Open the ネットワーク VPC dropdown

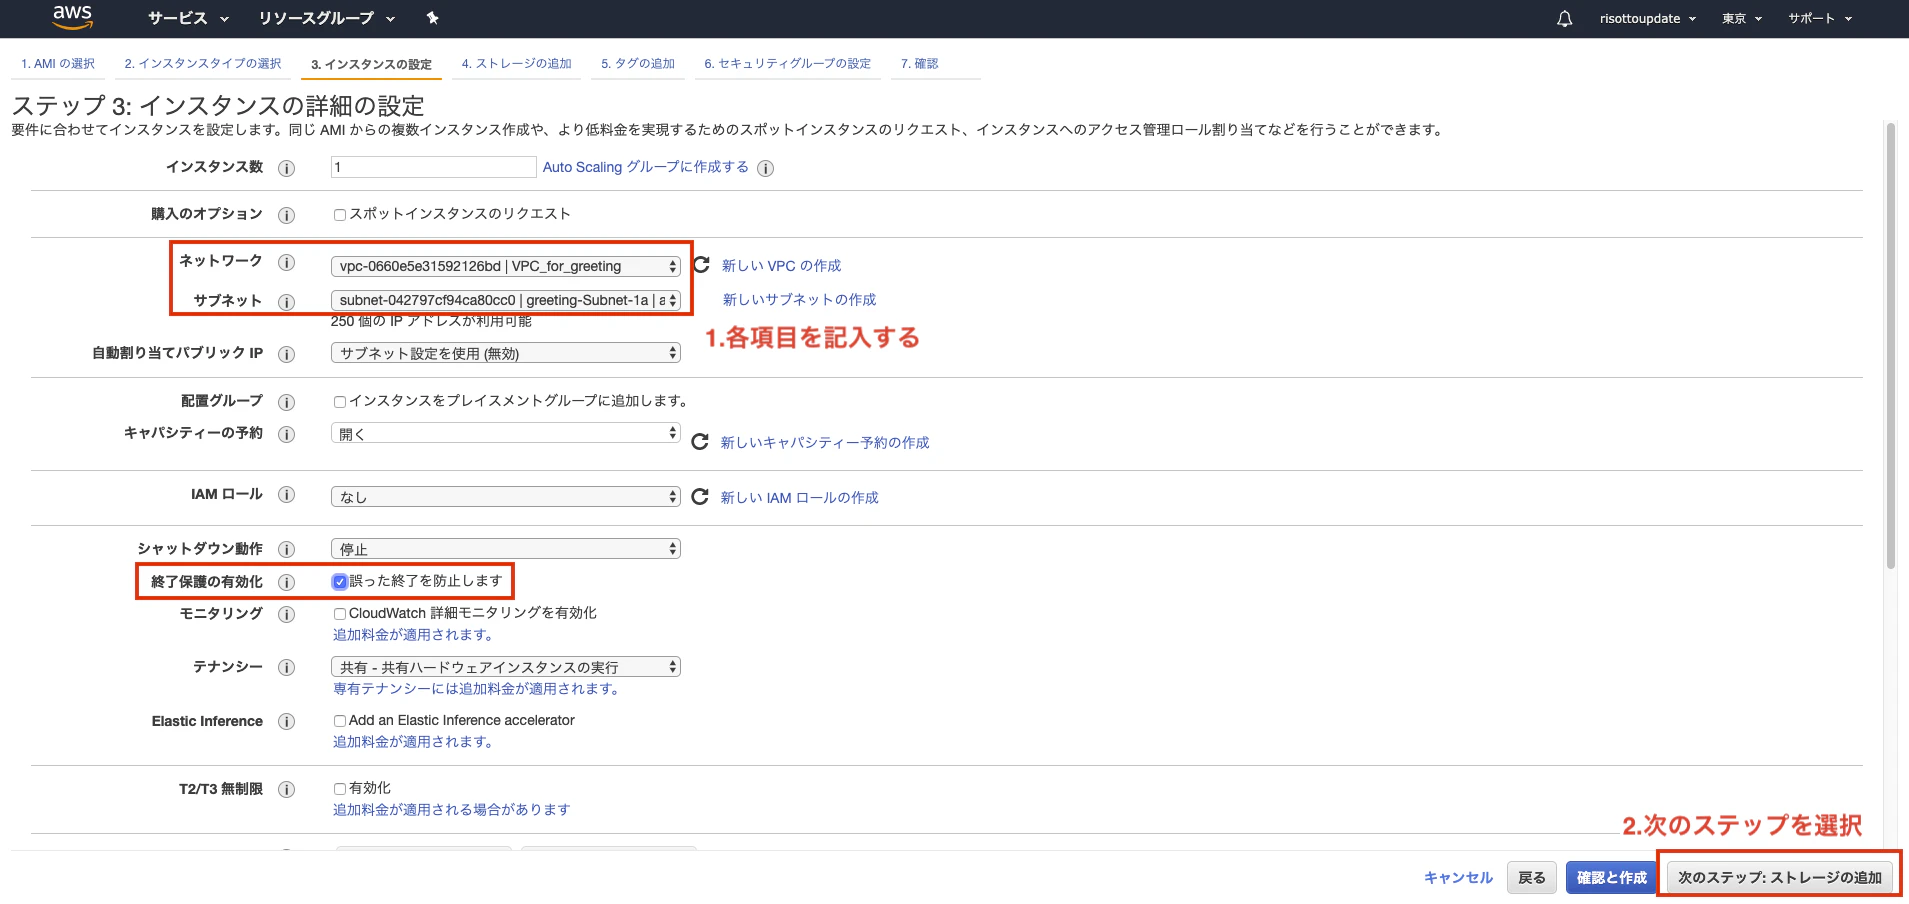click(x=506, y=266)
